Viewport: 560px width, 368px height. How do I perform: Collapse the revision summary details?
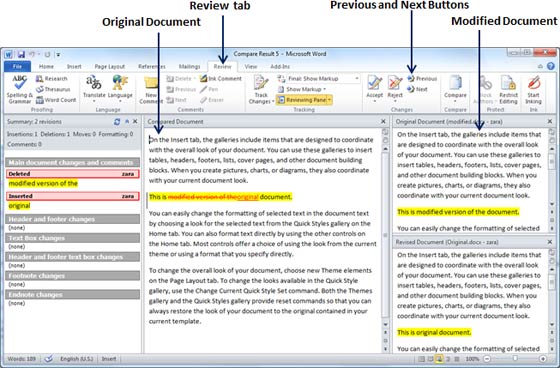click(x=127, y=122)
